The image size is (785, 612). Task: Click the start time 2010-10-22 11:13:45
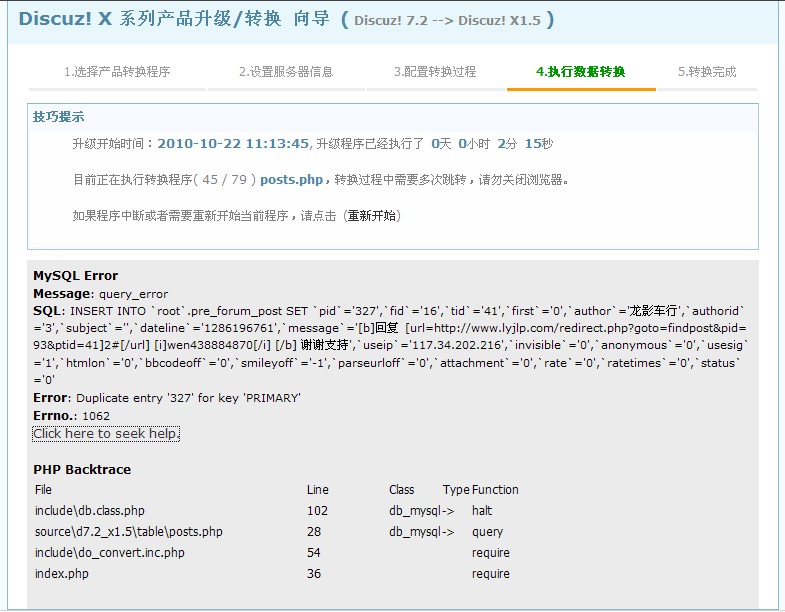(x=233, y=144)
